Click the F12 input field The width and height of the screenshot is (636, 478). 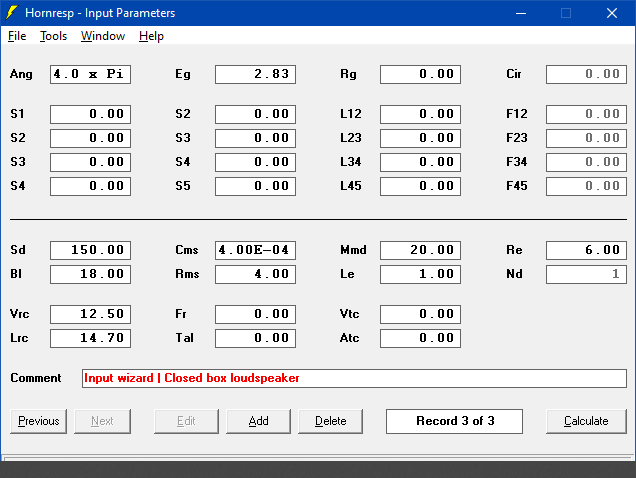coord(586,114)
